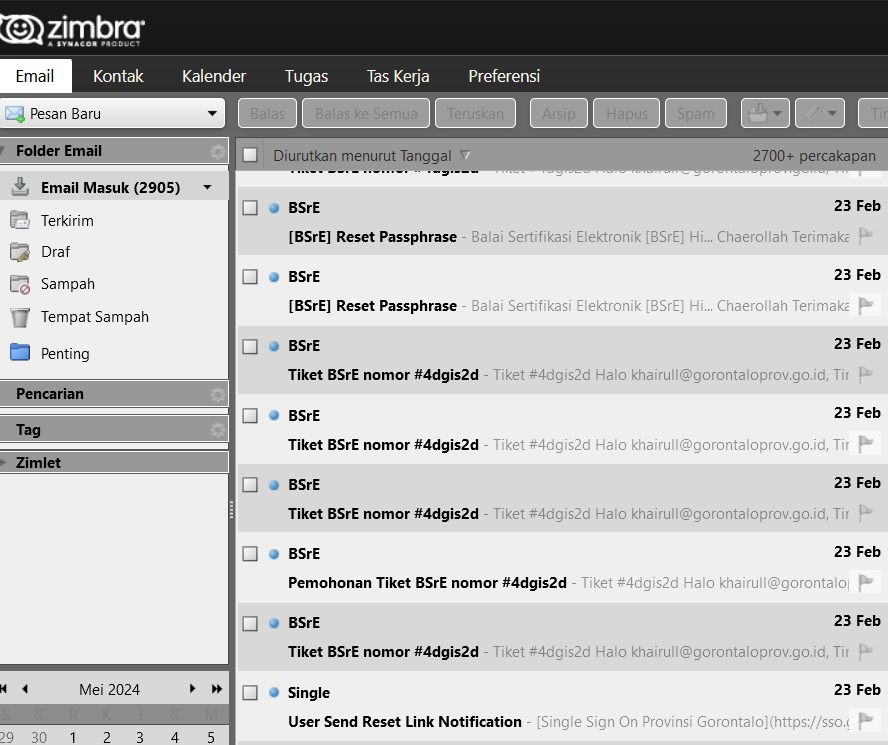
Task: Select greyed date 30 in mini calendar
Action: [x=39, y=737]
